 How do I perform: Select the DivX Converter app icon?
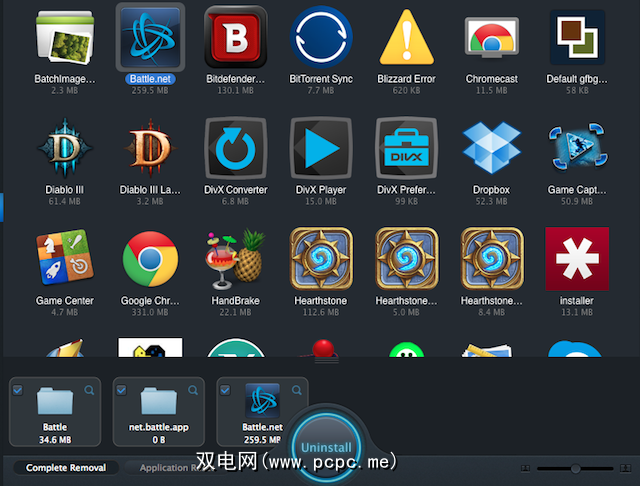pyautogui.click(x=236, y=148)
